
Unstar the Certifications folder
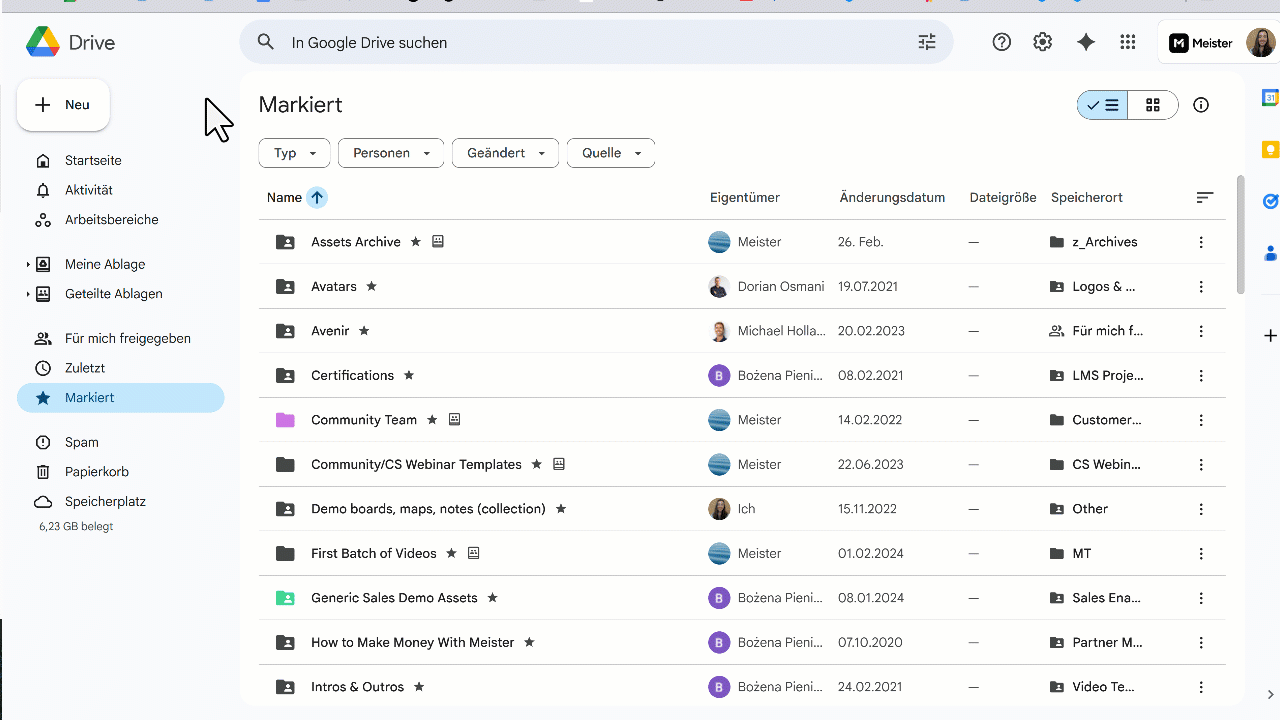click(x=408, y=375)
